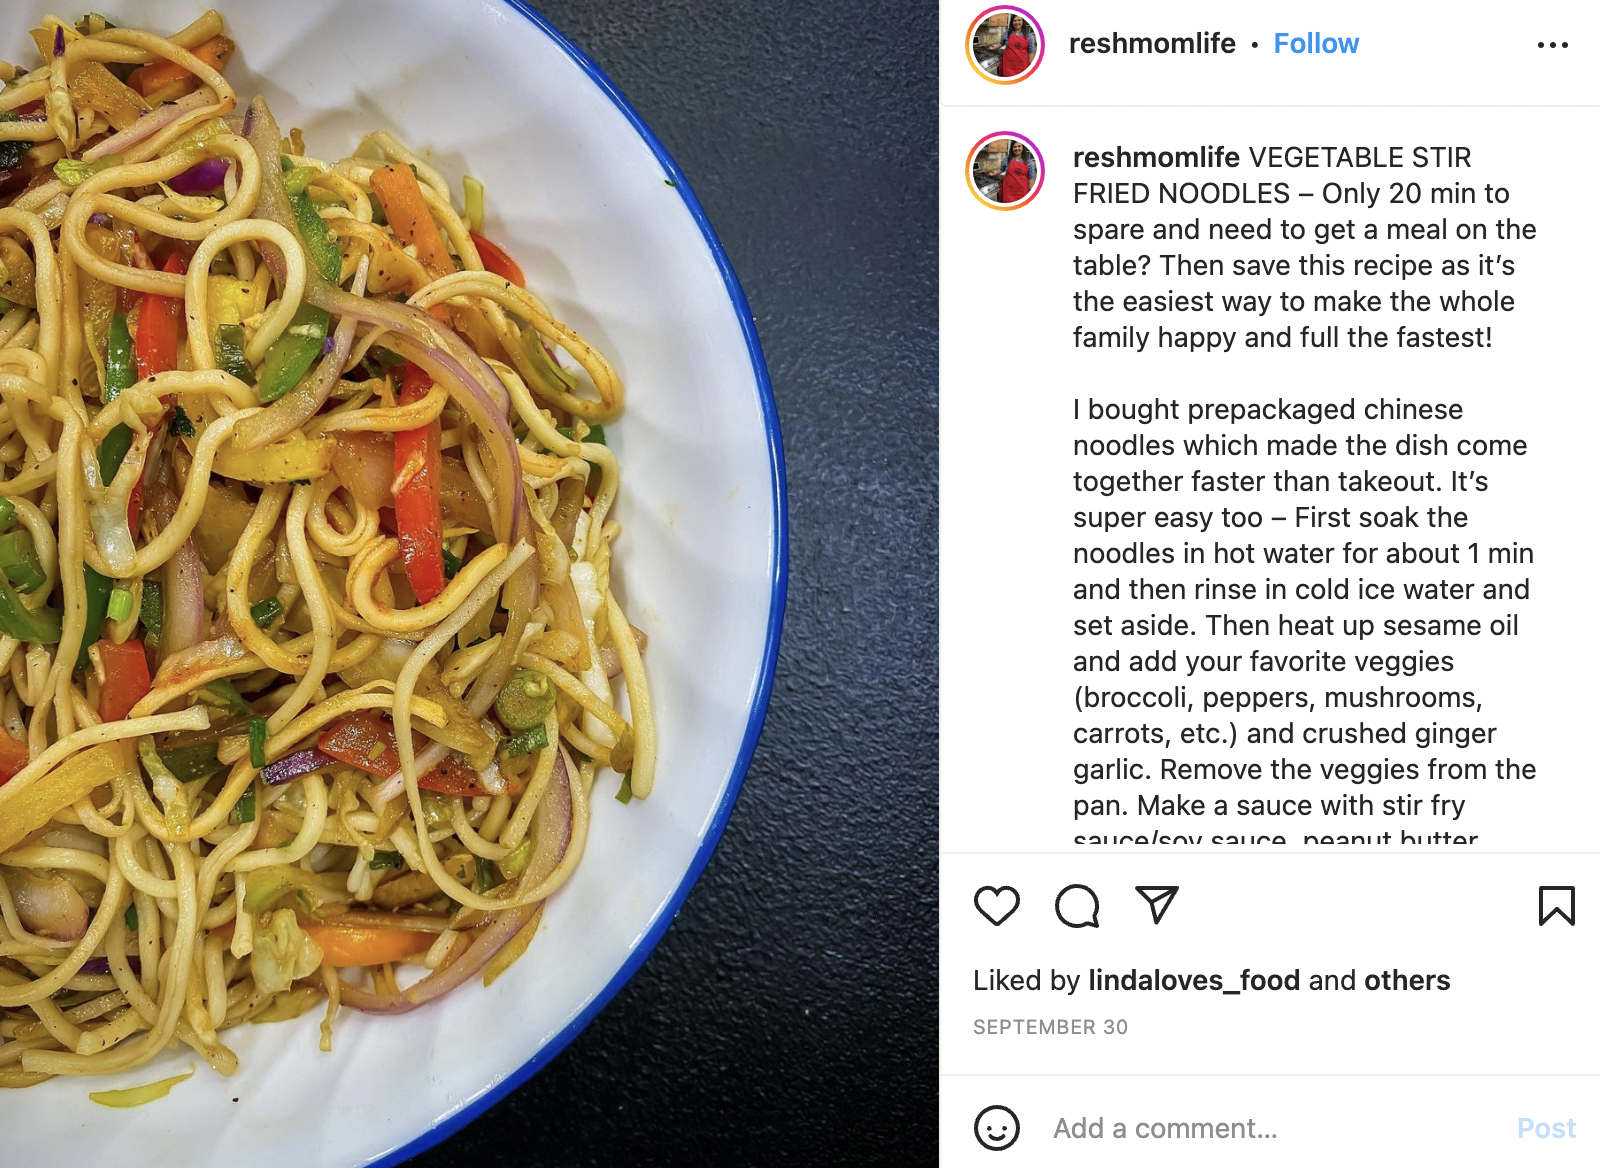
Task: Open reshmomlife username in the header
Action: coord(1152,44)
